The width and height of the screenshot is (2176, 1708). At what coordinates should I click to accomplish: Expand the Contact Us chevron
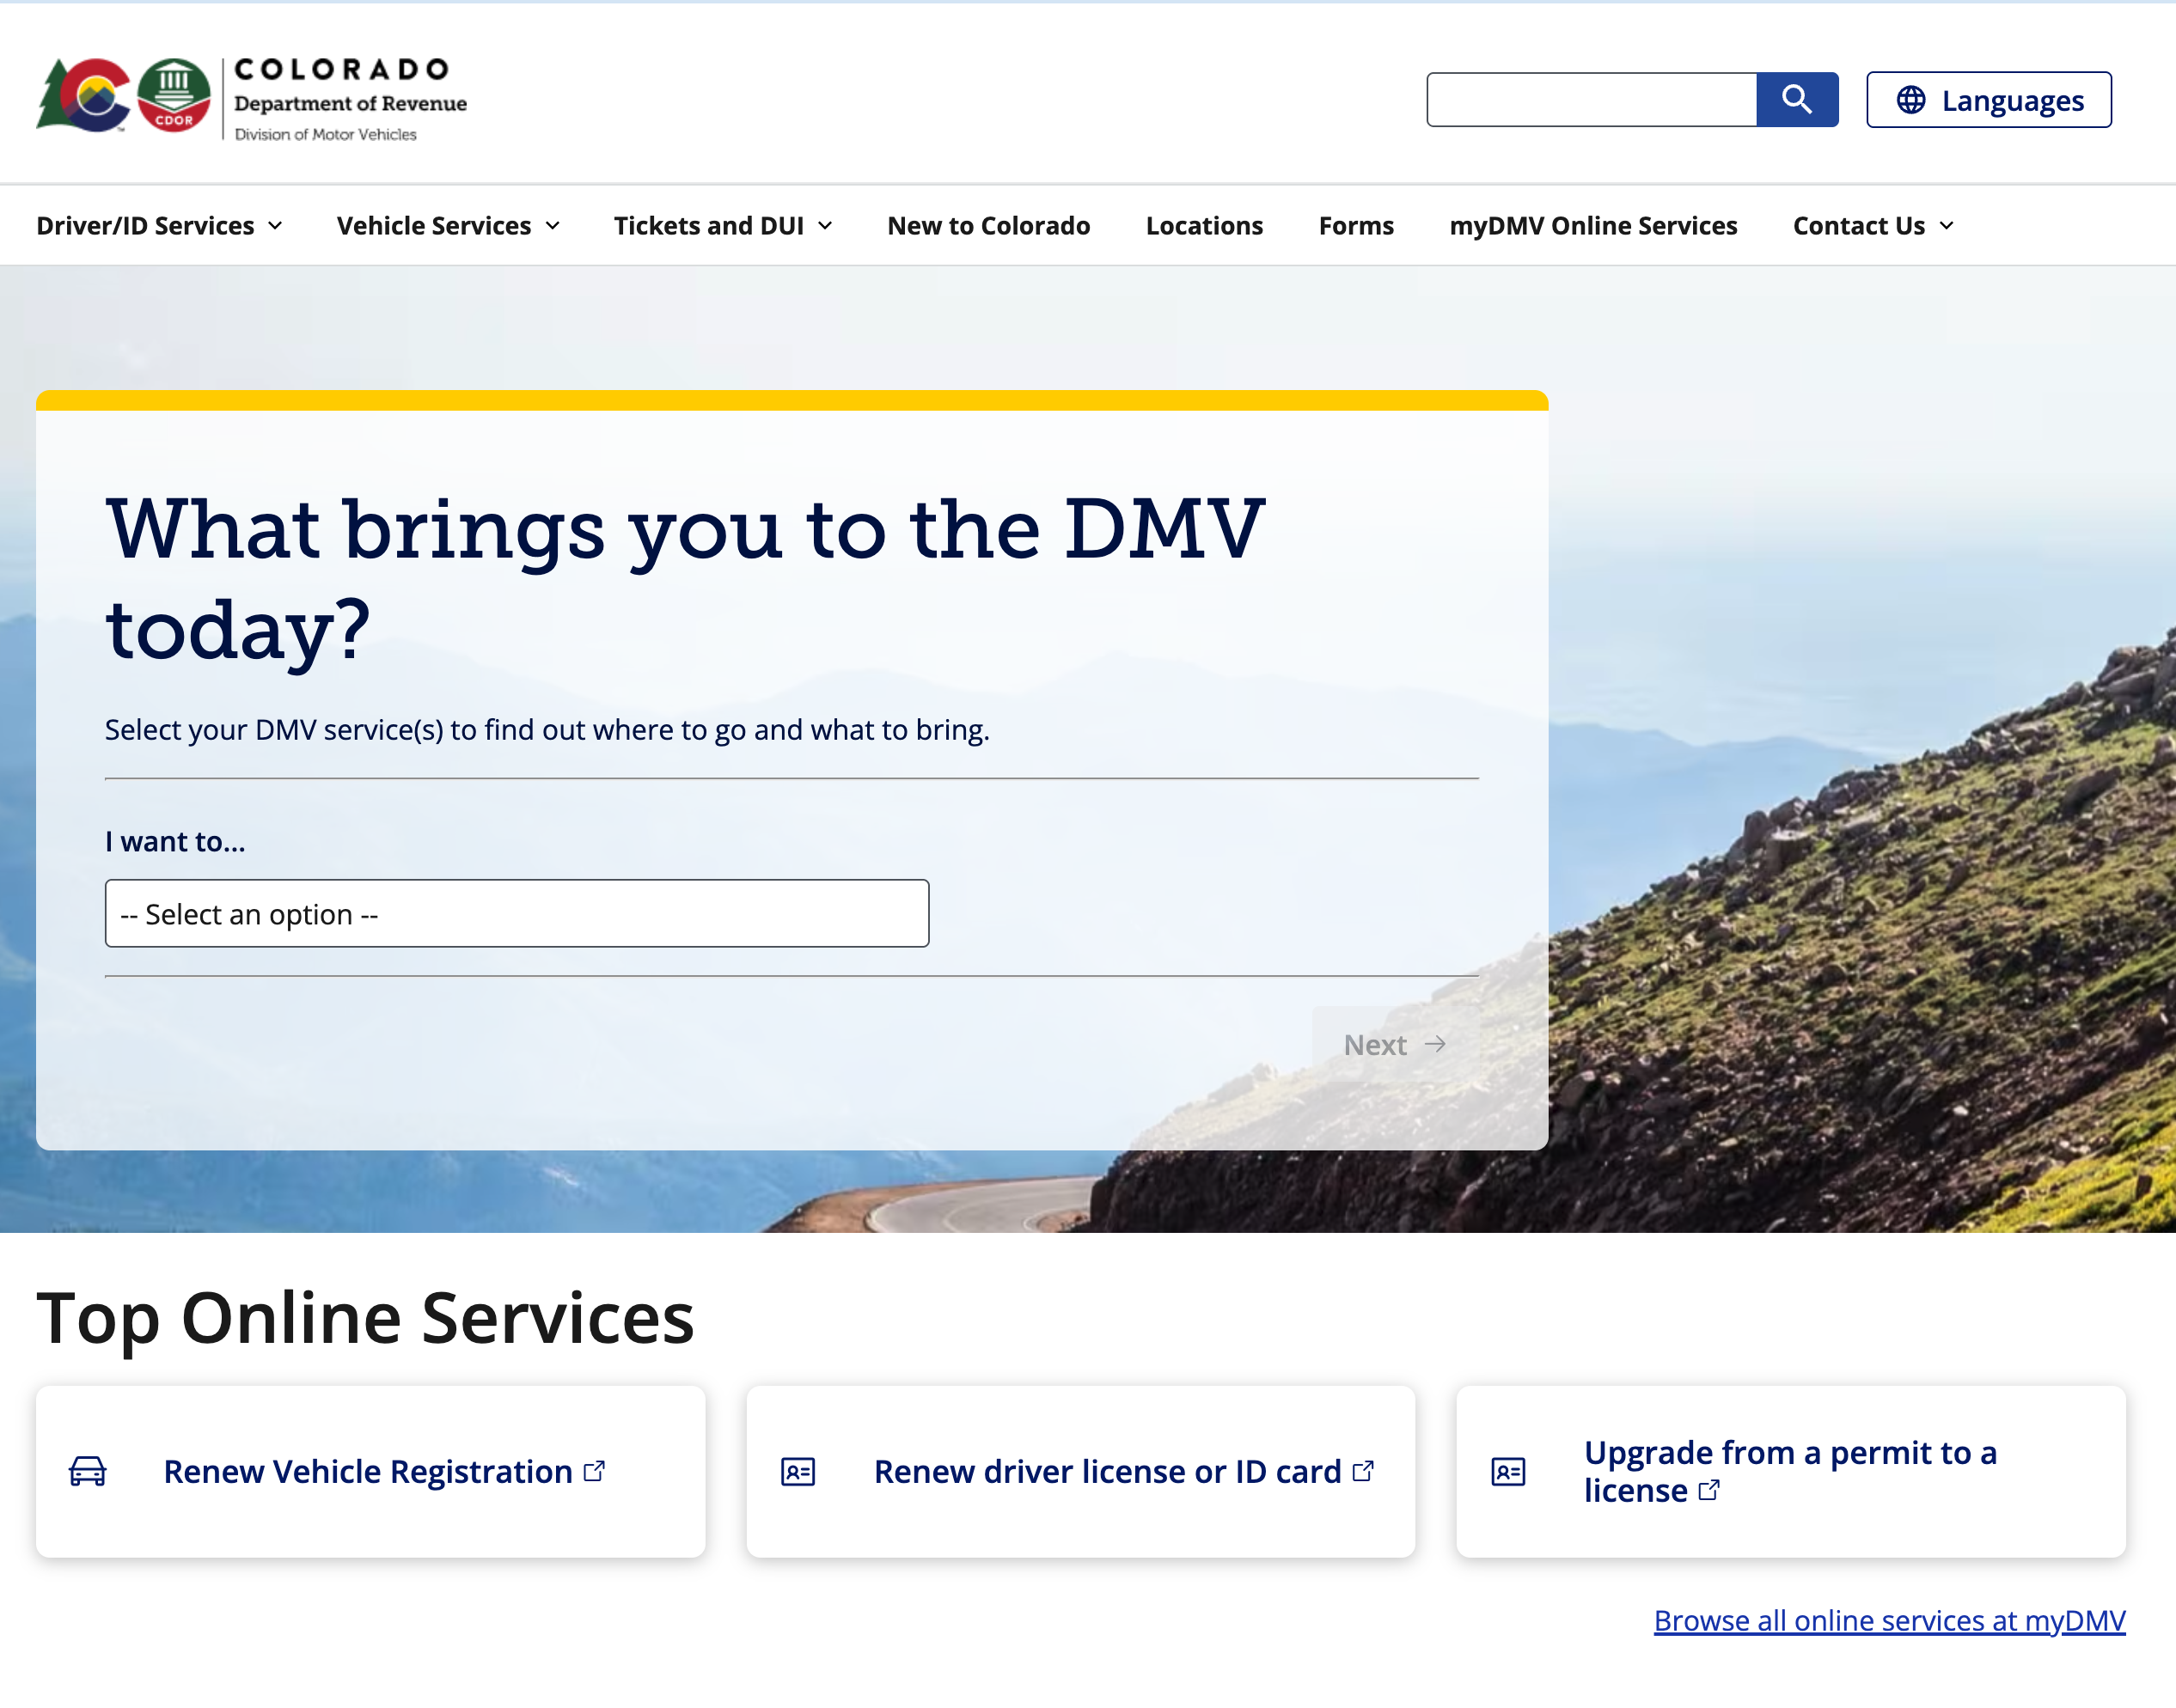pyautogui.click(x=1946, y=226)
